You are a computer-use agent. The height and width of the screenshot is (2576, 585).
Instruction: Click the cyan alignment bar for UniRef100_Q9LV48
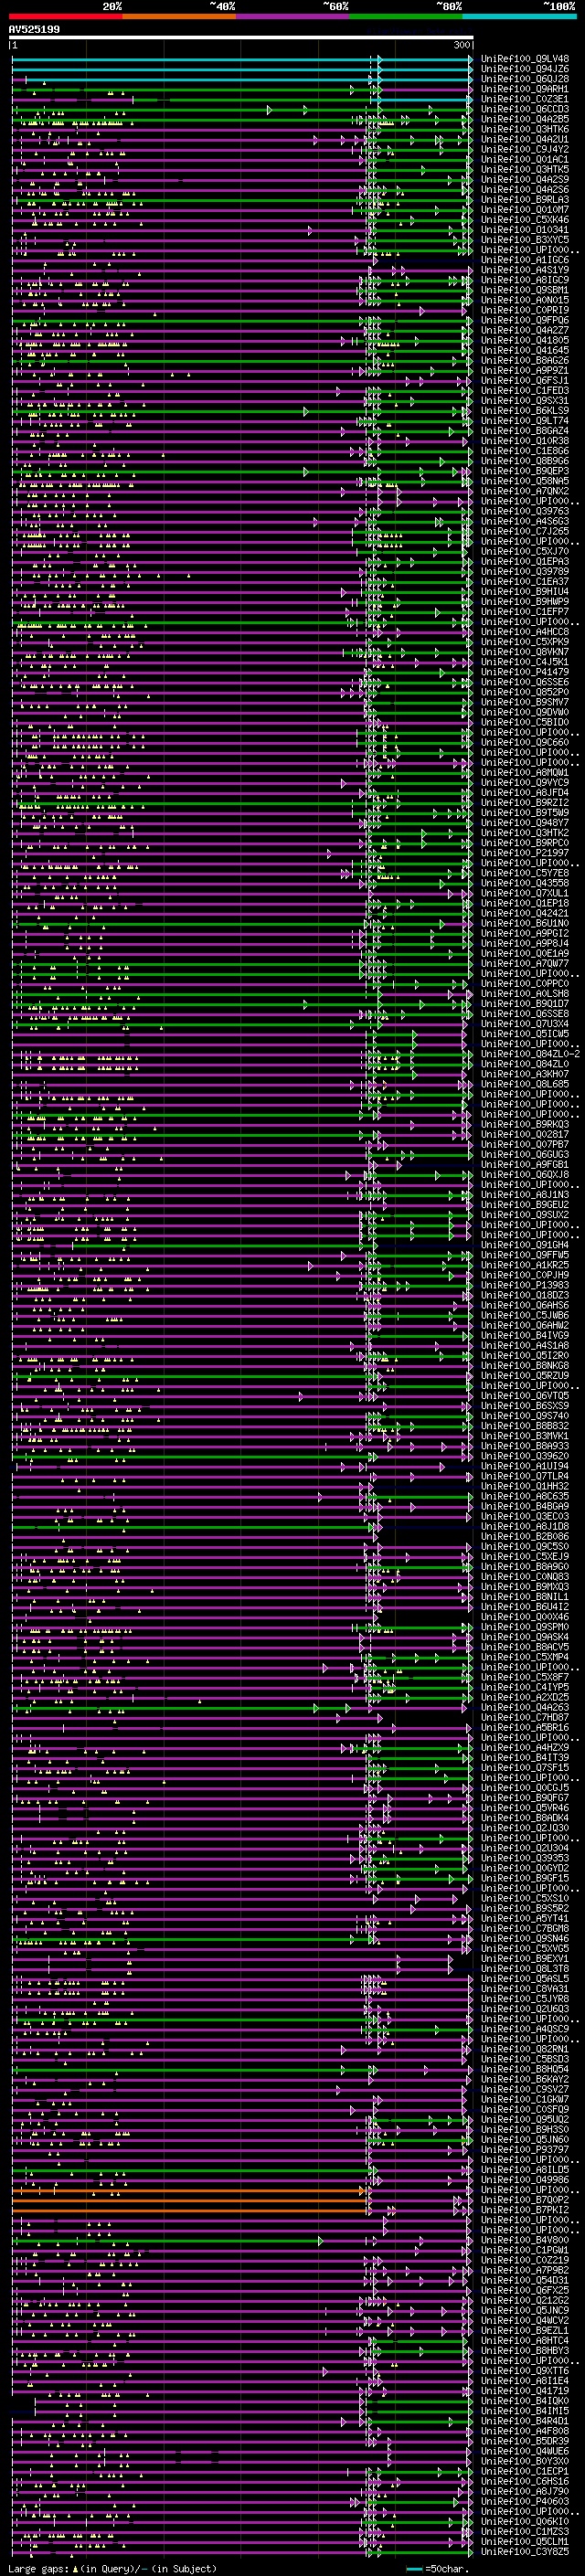(241, 59)
